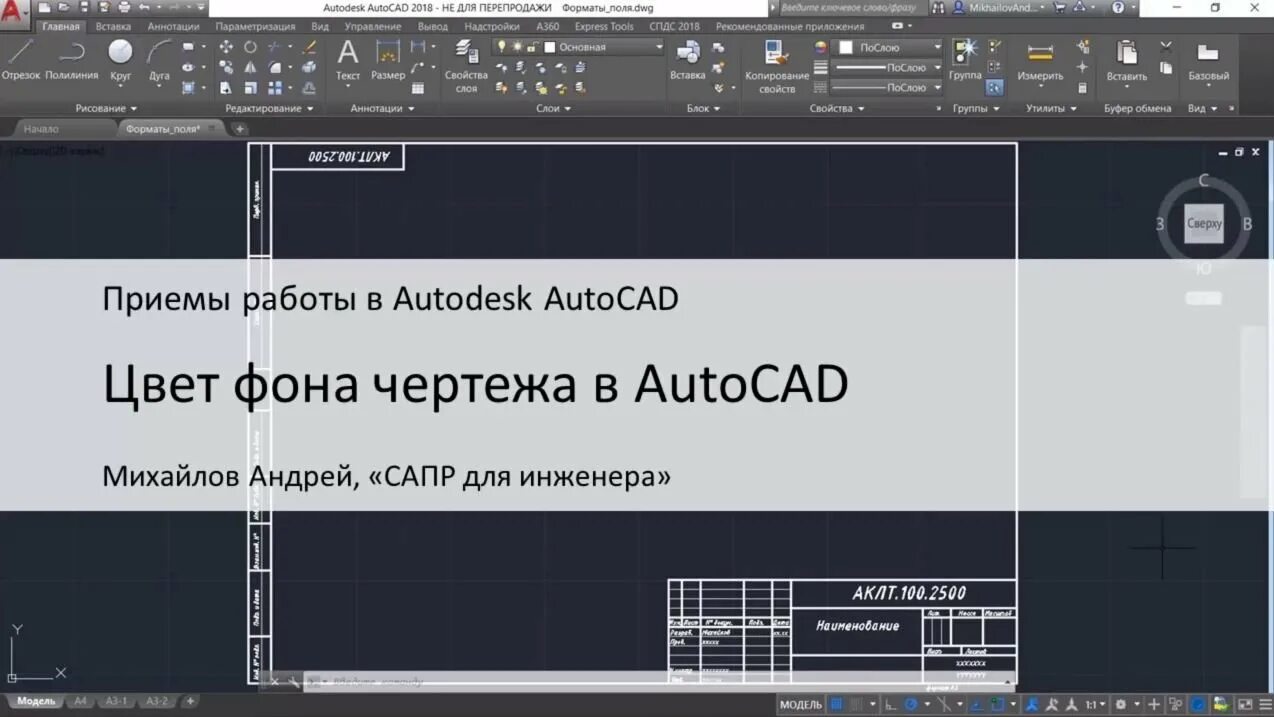Open the A3-1 layout tab
The width and height of the screenshot is (1274, 717).
pyautogui.click(x=116, y=701)
